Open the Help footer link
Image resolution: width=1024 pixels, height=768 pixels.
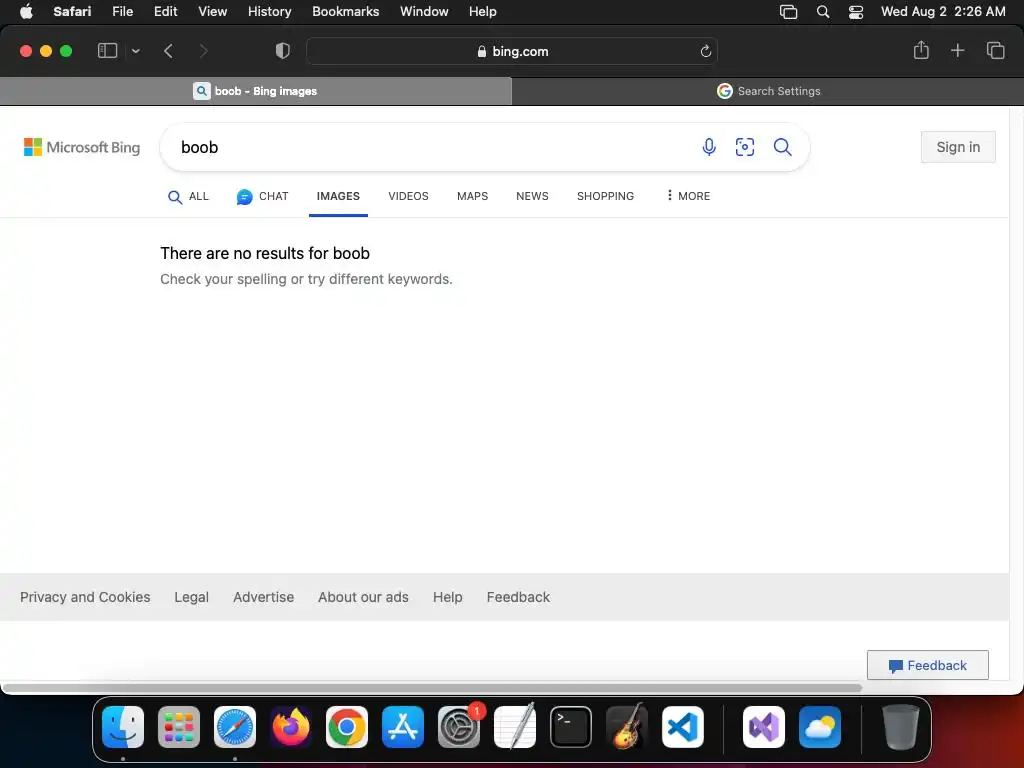click(447, 597)
